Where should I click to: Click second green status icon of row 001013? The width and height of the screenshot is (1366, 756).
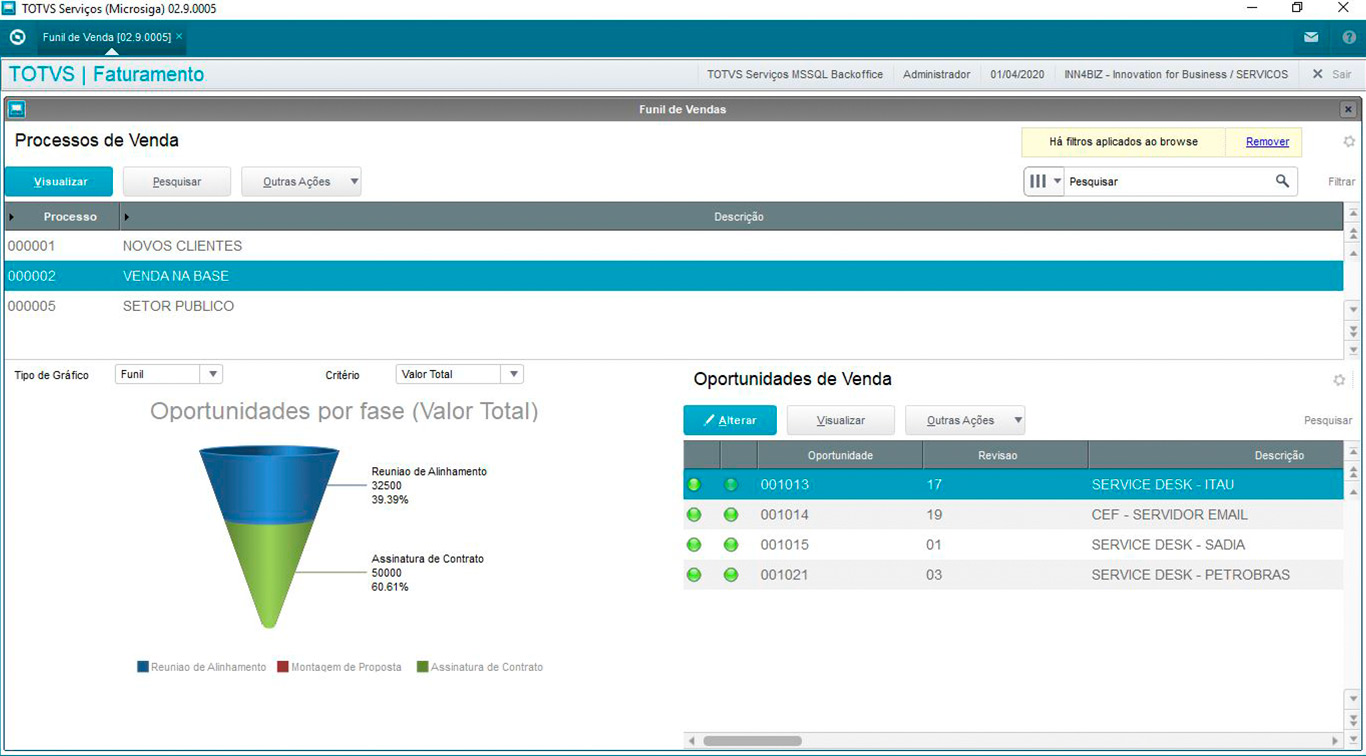pos(731,485)
